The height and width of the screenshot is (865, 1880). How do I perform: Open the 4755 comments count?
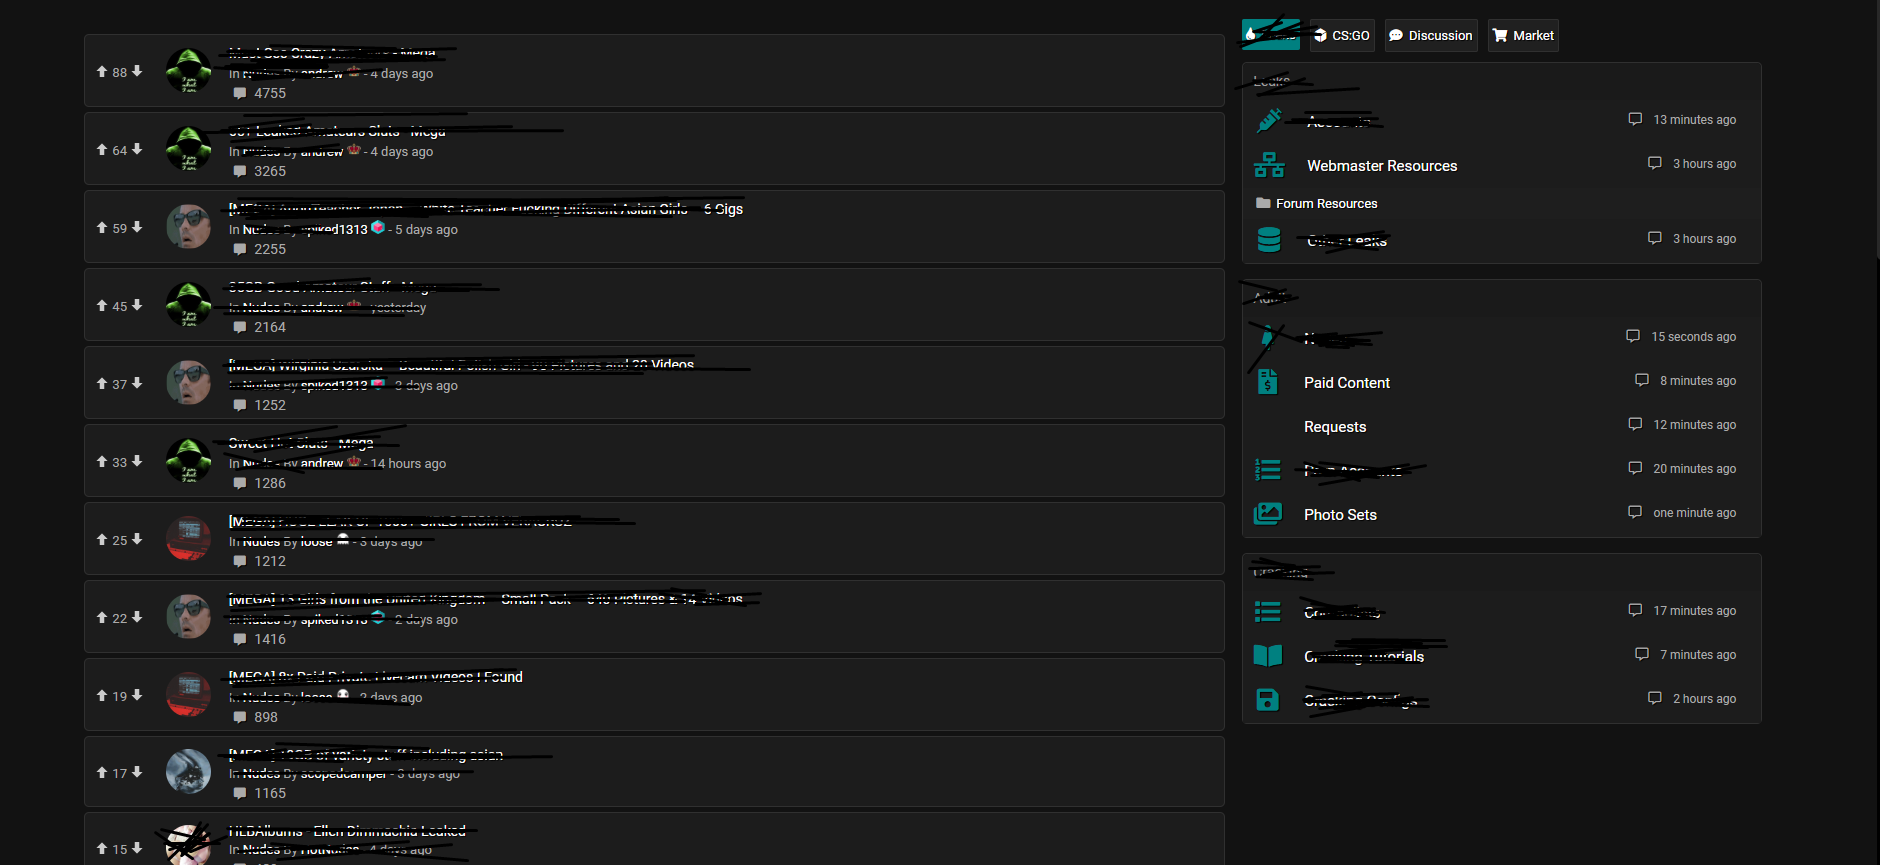(269, 93)
